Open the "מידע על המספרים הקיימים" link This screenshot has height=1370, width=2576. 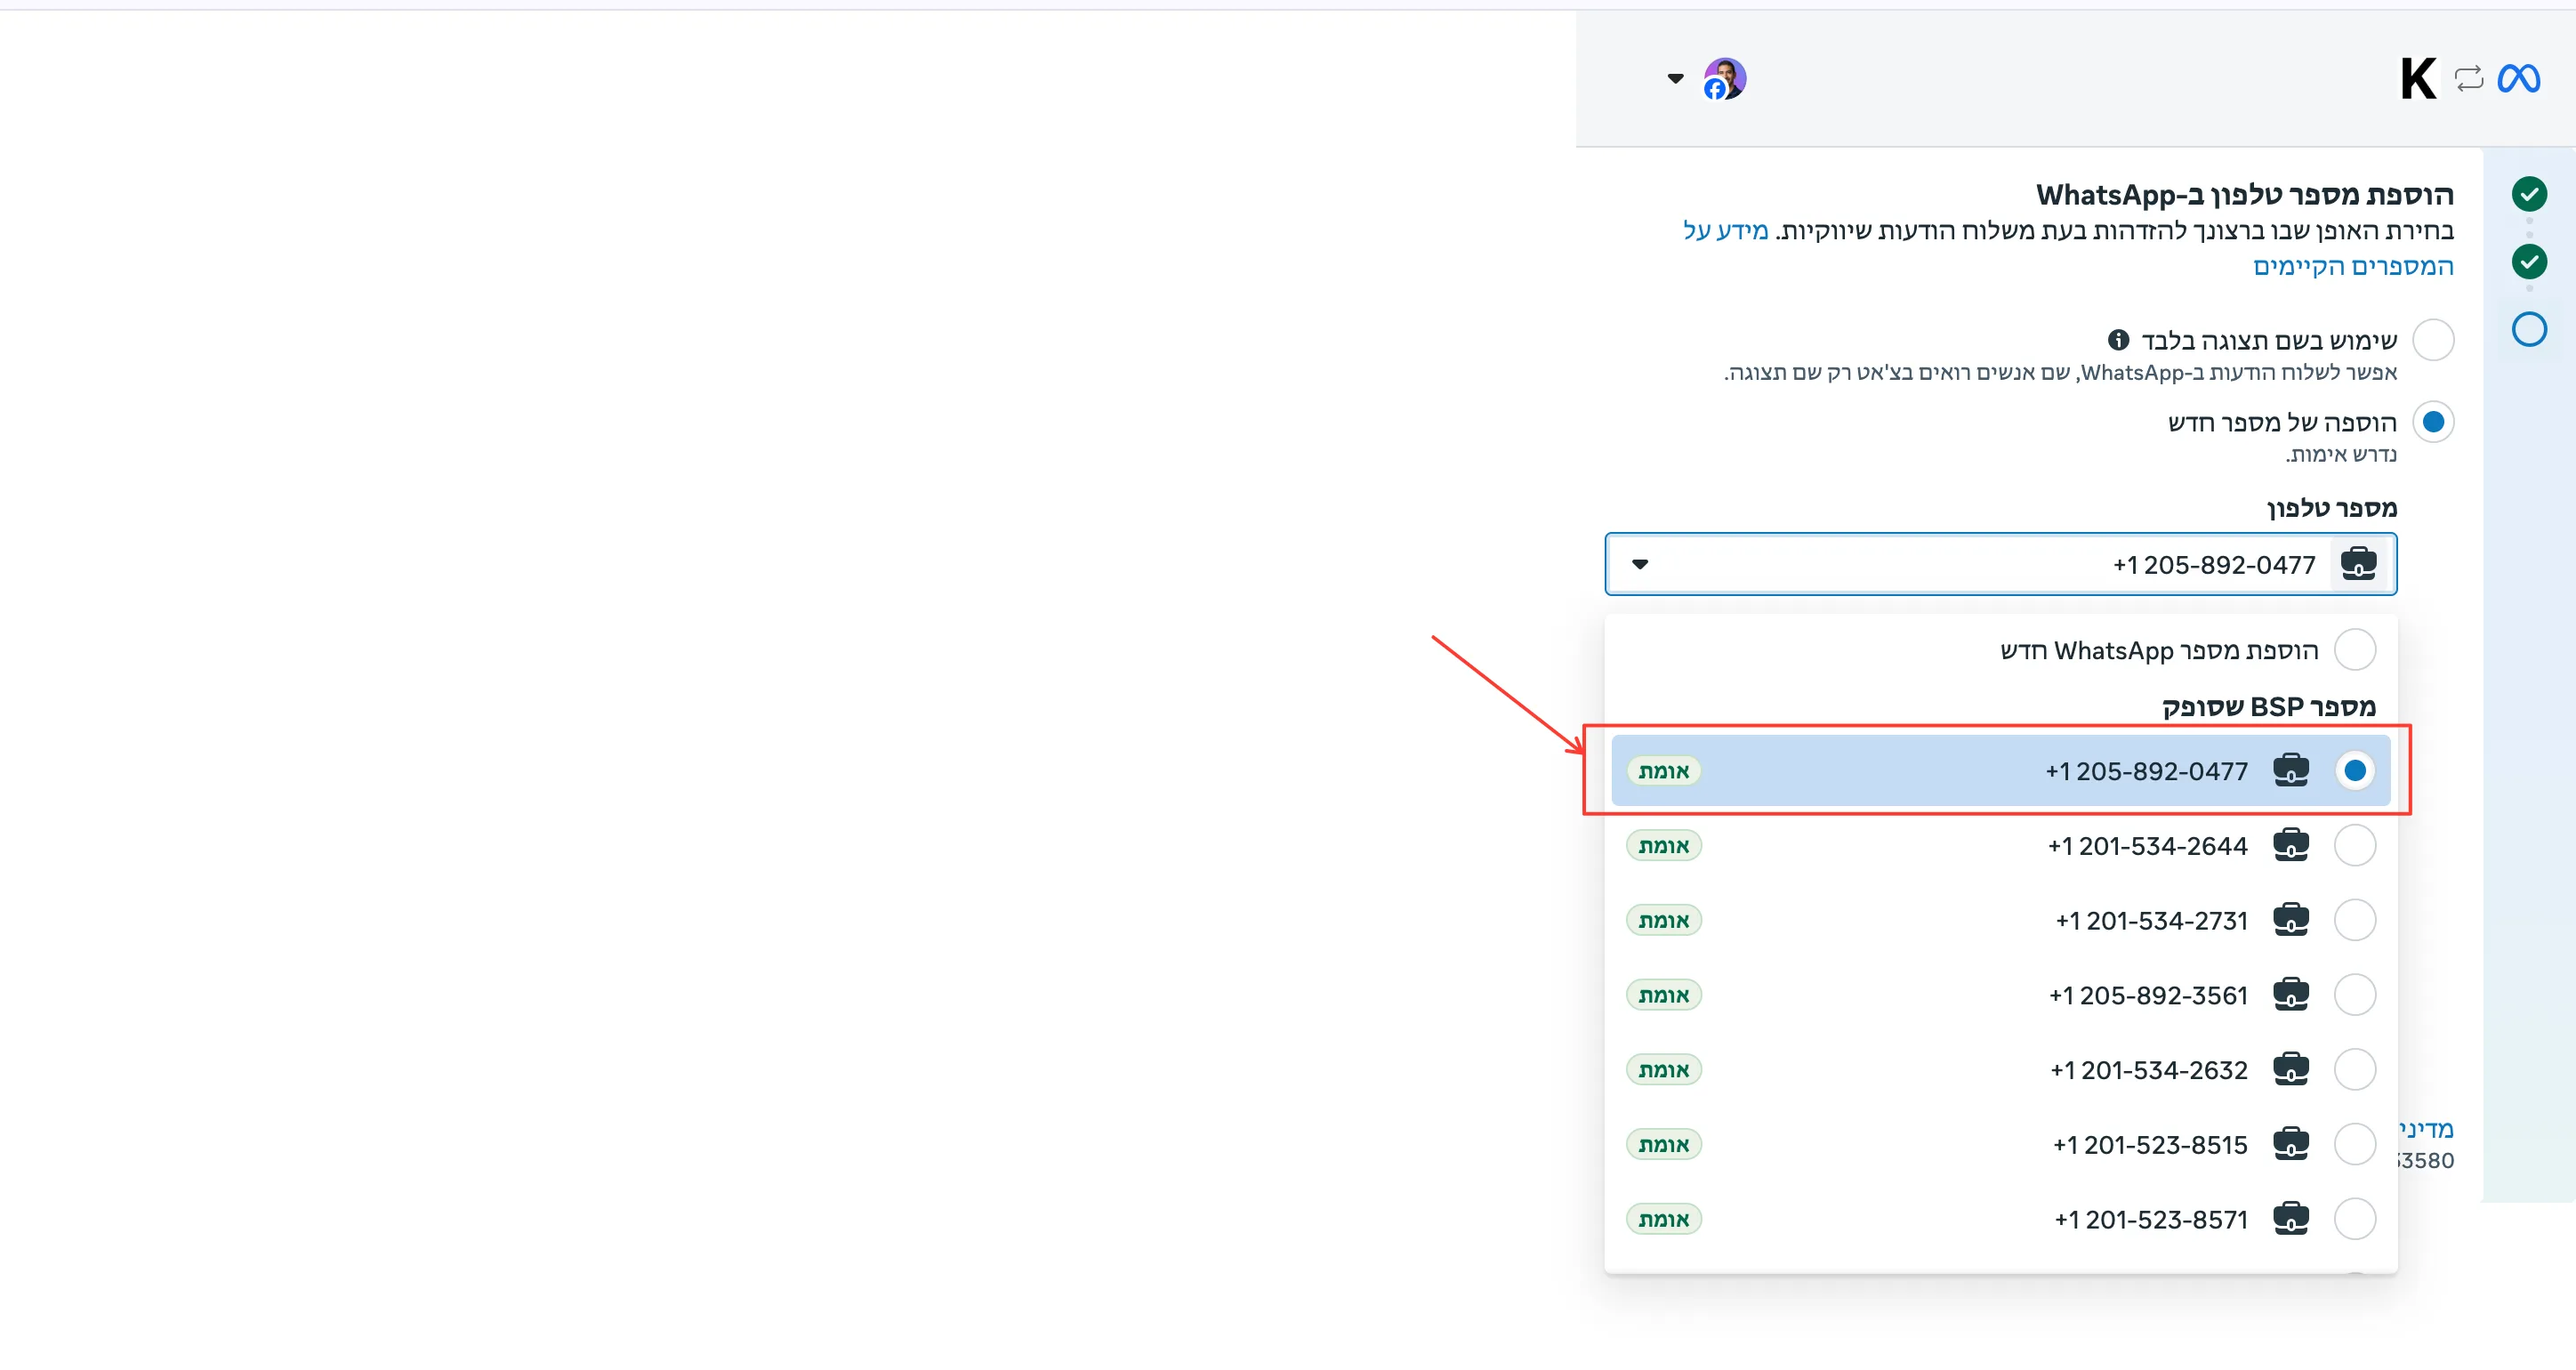coord(2353,266)
